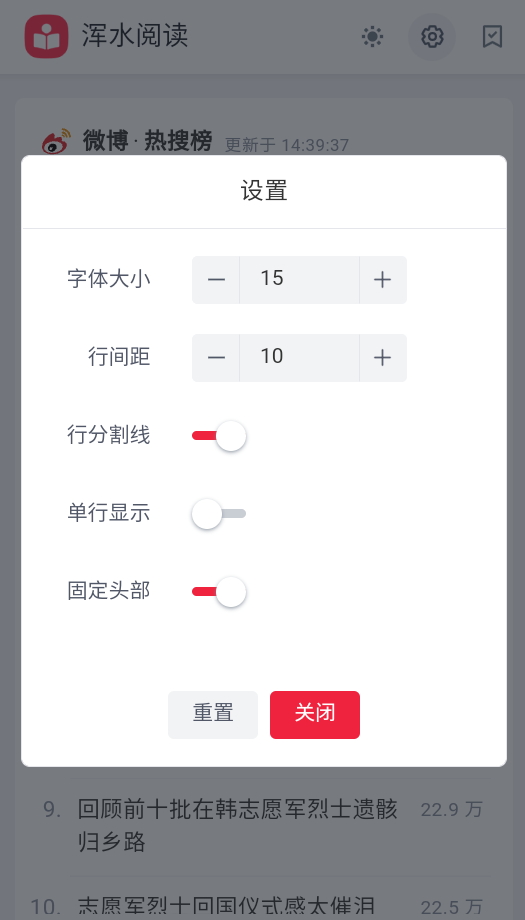This screenshot has height=920, width=525.
Task: Toggle the sun brightness theme icon
Action: point(372,37)
